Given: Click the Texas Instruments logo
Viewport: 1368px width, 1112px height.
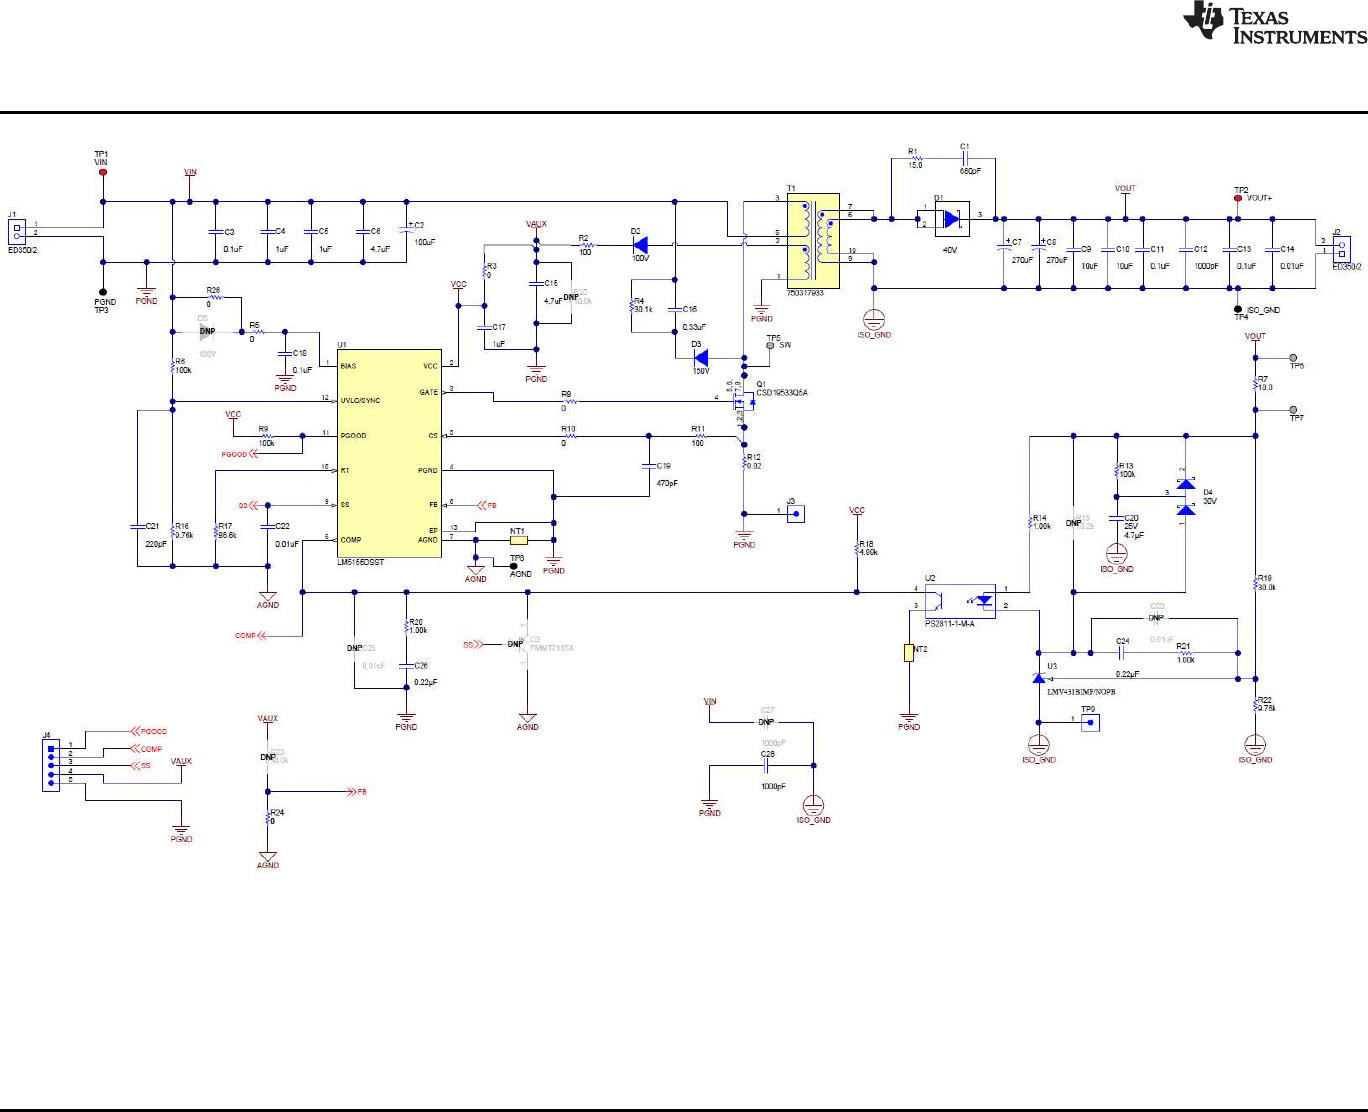Looking at the screenshot, I should click(1274, 24).
